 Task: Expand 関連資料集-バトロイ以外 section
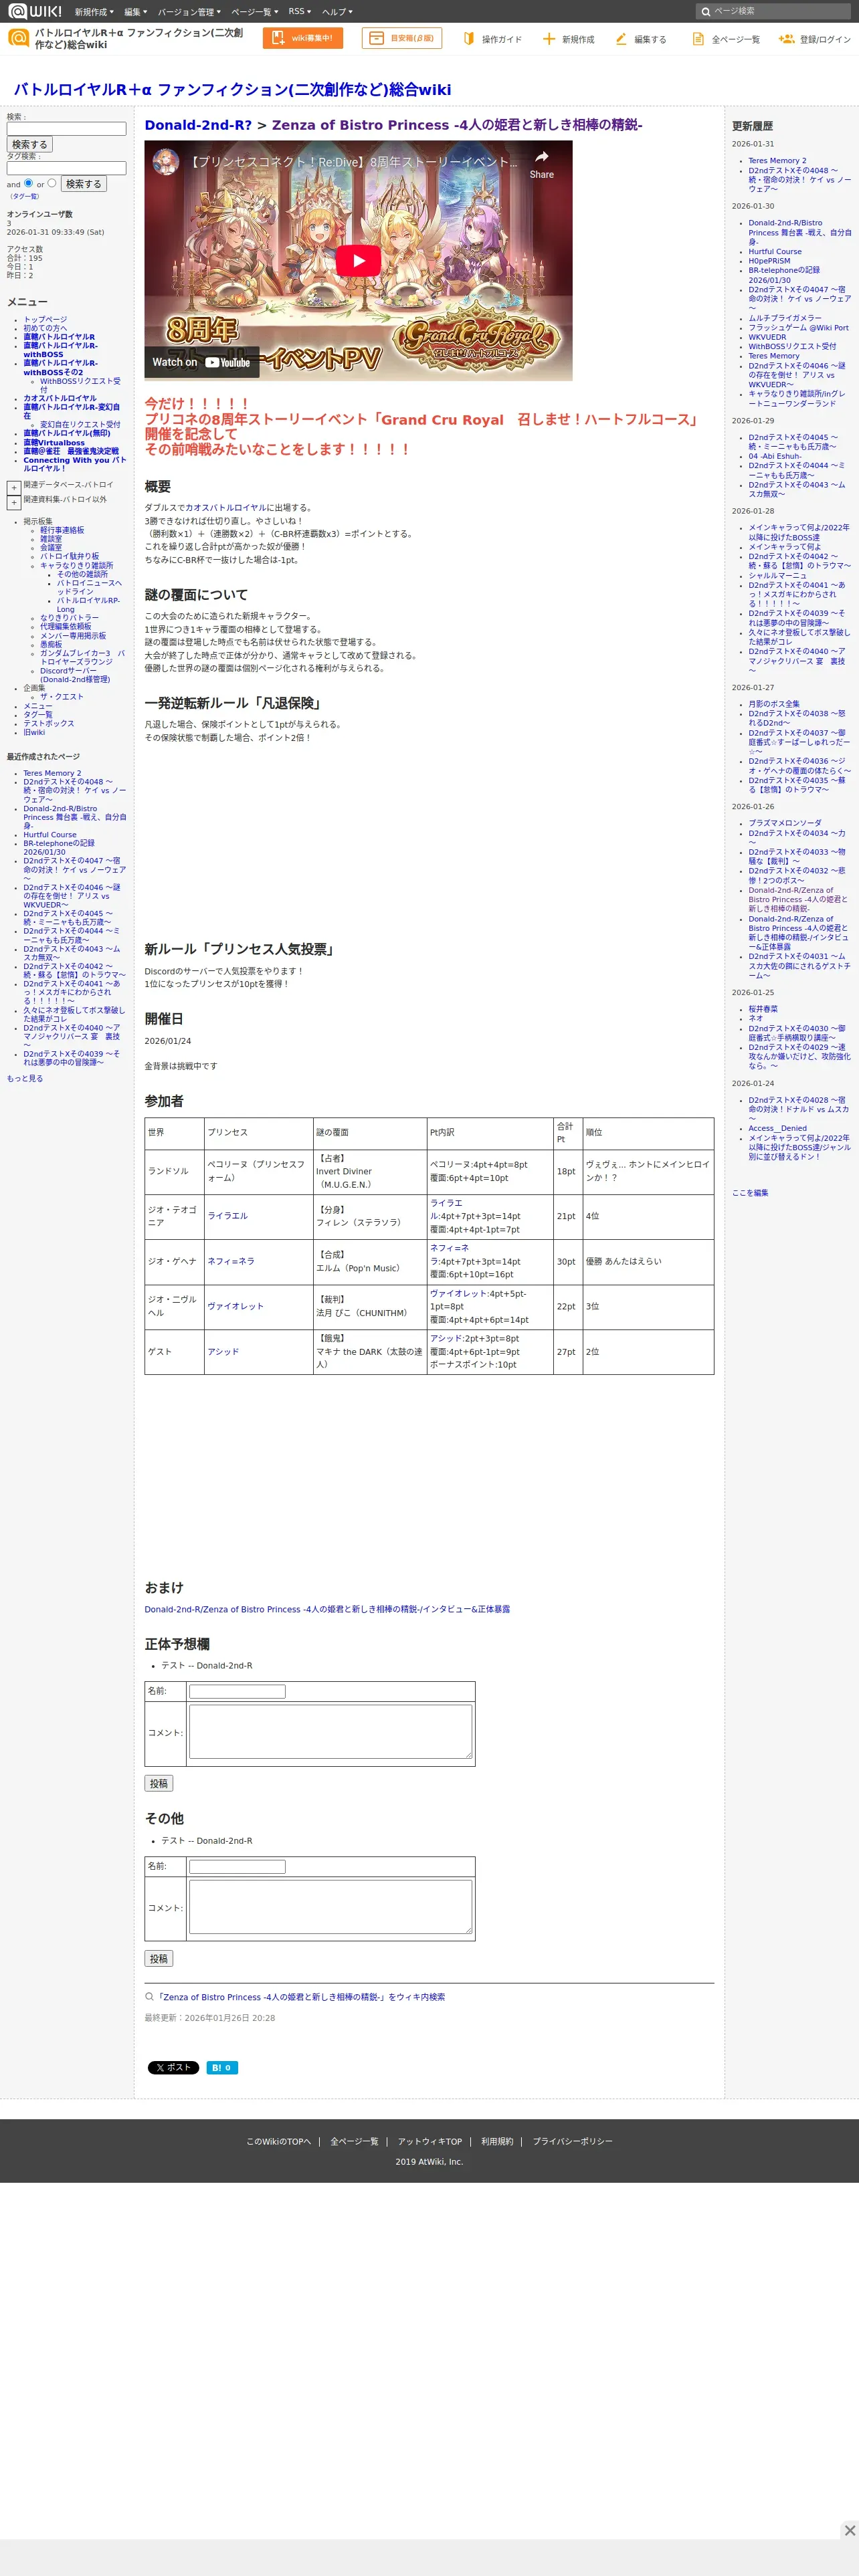[14, 502]
